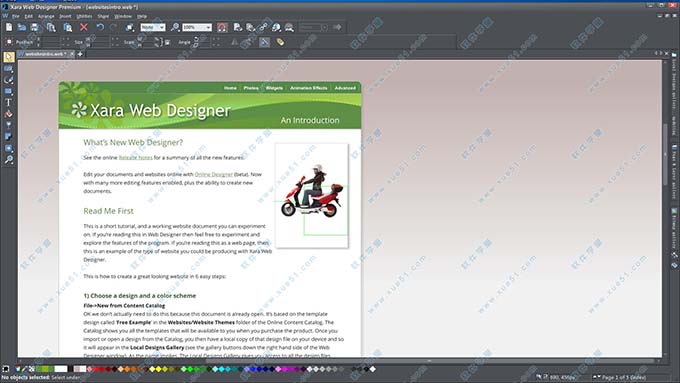Click the Home link in page navbar
Viewport: 680px width, 383px height.
(x=230, y=88)
